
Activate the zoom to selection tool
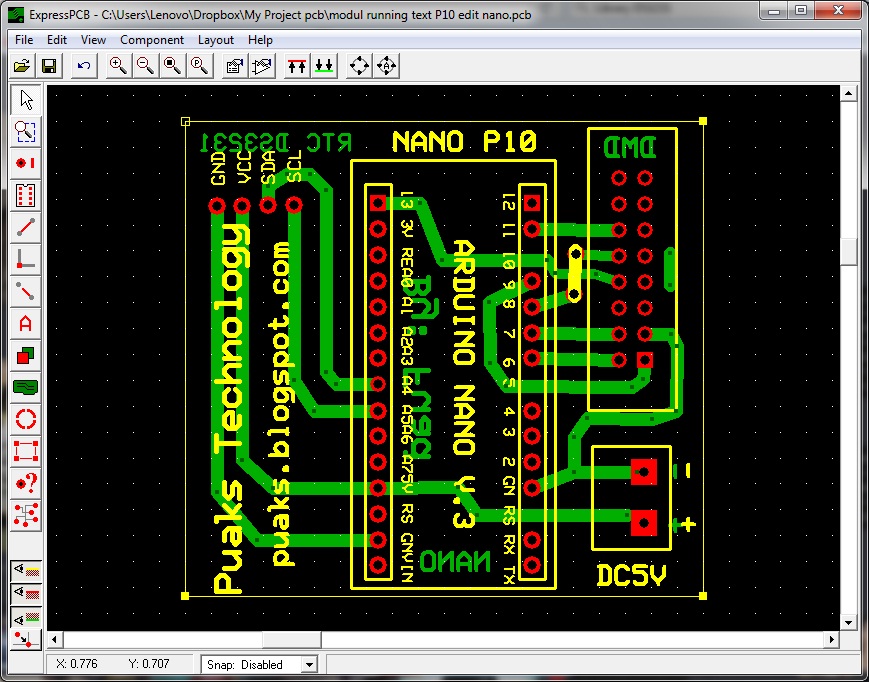[x=24, y=131]
